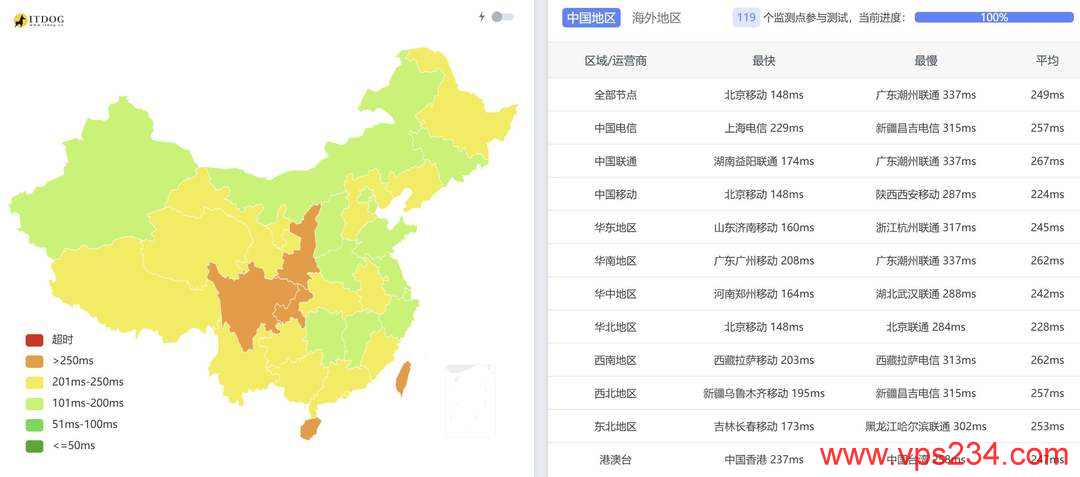Image resolution: width=1080 pixels, height=477 pixels.
Task: Click the 101ms-200ms legend swatch
Action: [34, 403]
